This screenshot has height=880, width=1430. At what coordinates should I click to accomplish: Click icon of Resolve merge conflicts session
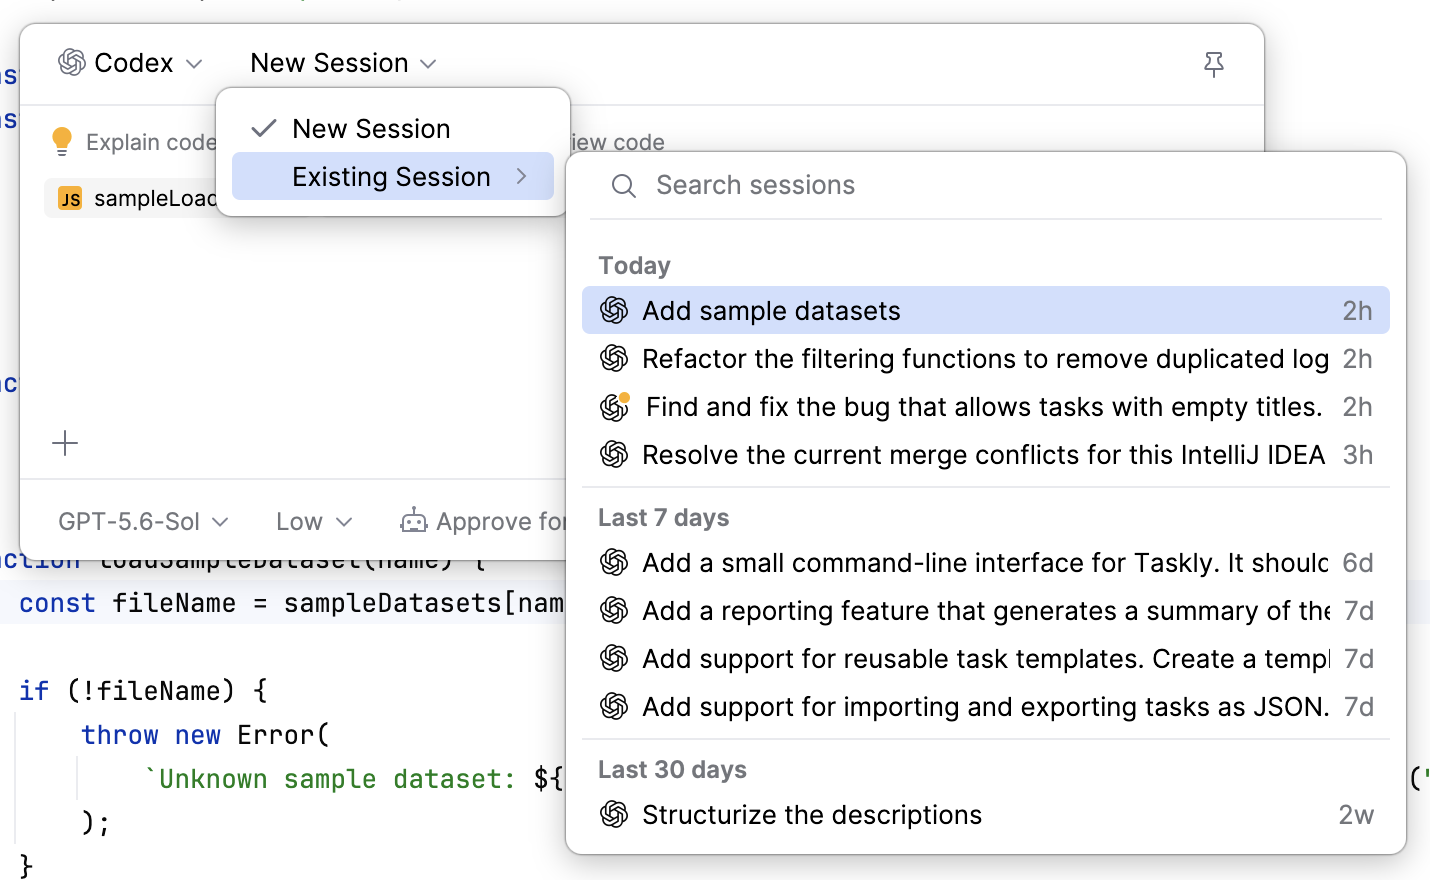(614, 455)
